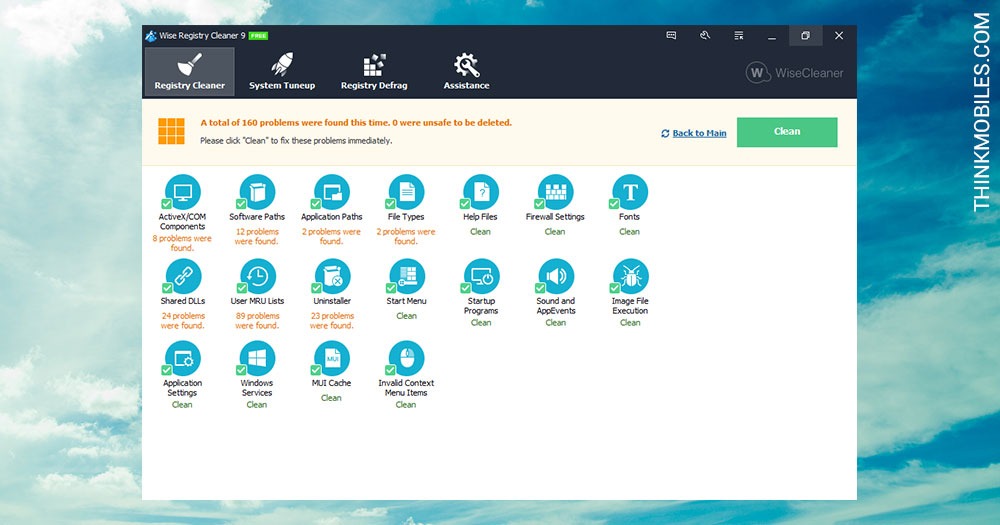Click the WiseCleaner logo
Image resolution: width=1000 pixels, height=525 pixels.
click(794, 73)
